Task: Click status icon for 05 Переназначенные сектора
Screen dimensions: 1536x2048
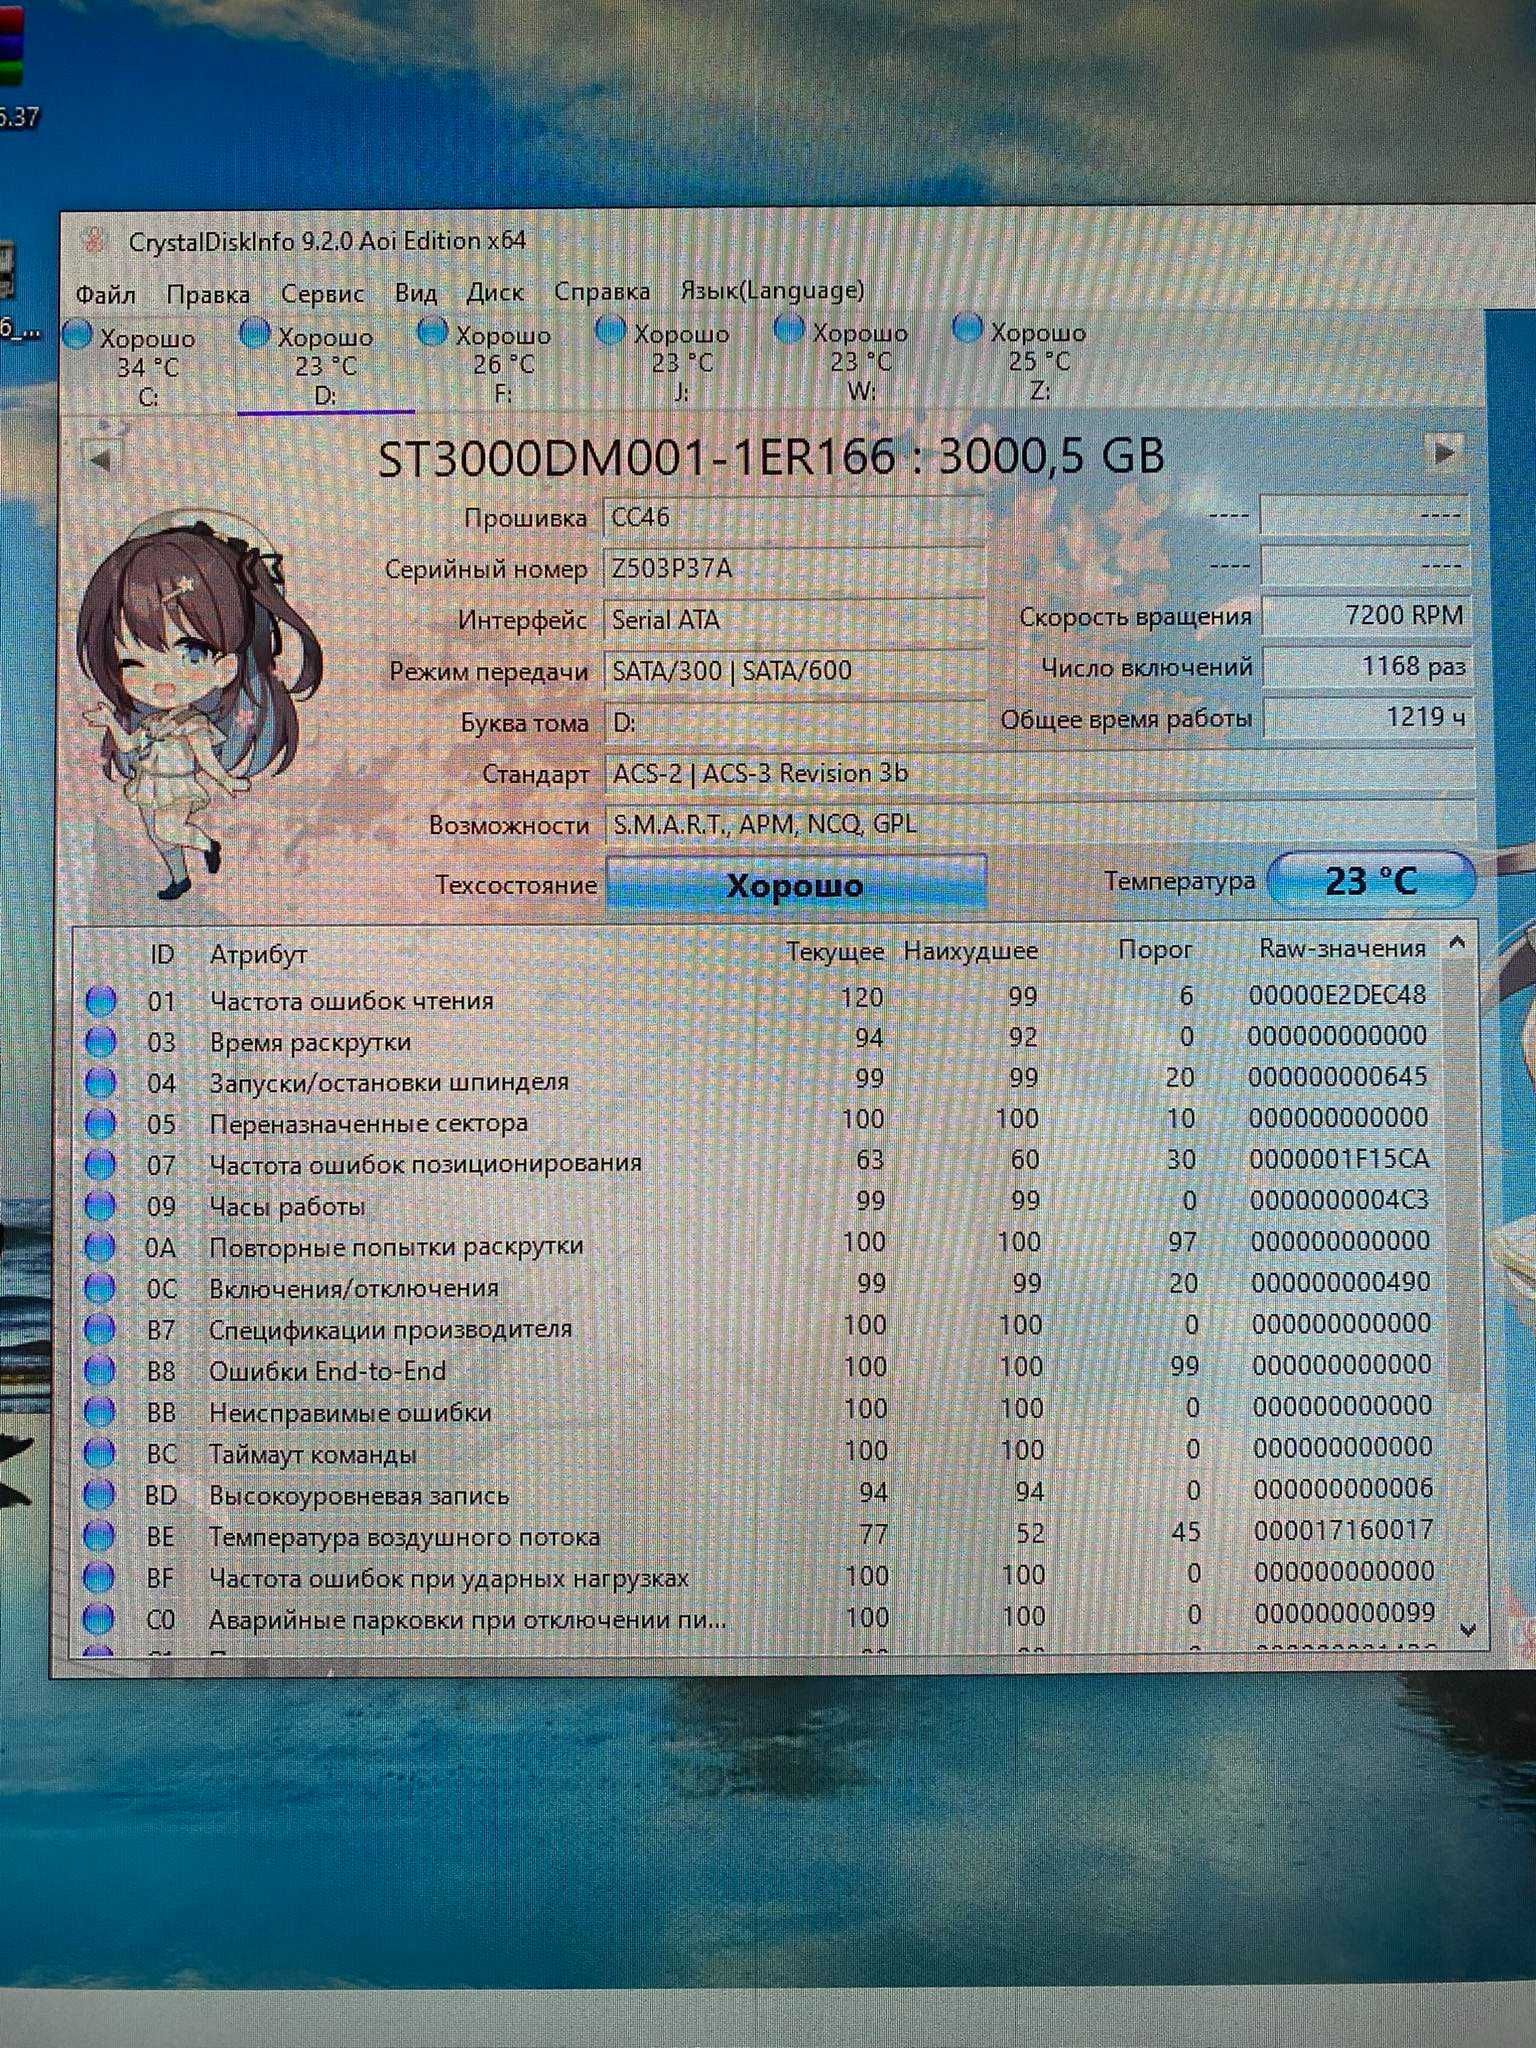Action: (x=100, y=1124)
